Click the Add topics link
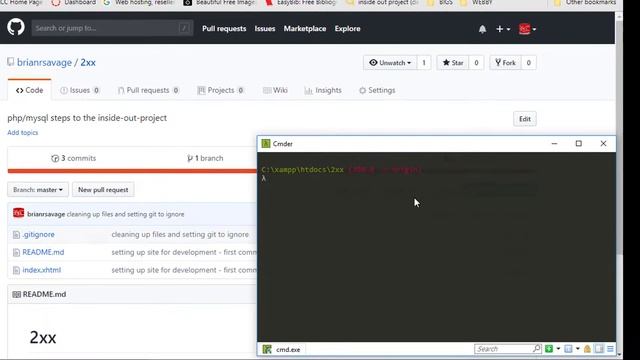Image resolution: width=640 pixels, height=360 pixels. (22, 133)
